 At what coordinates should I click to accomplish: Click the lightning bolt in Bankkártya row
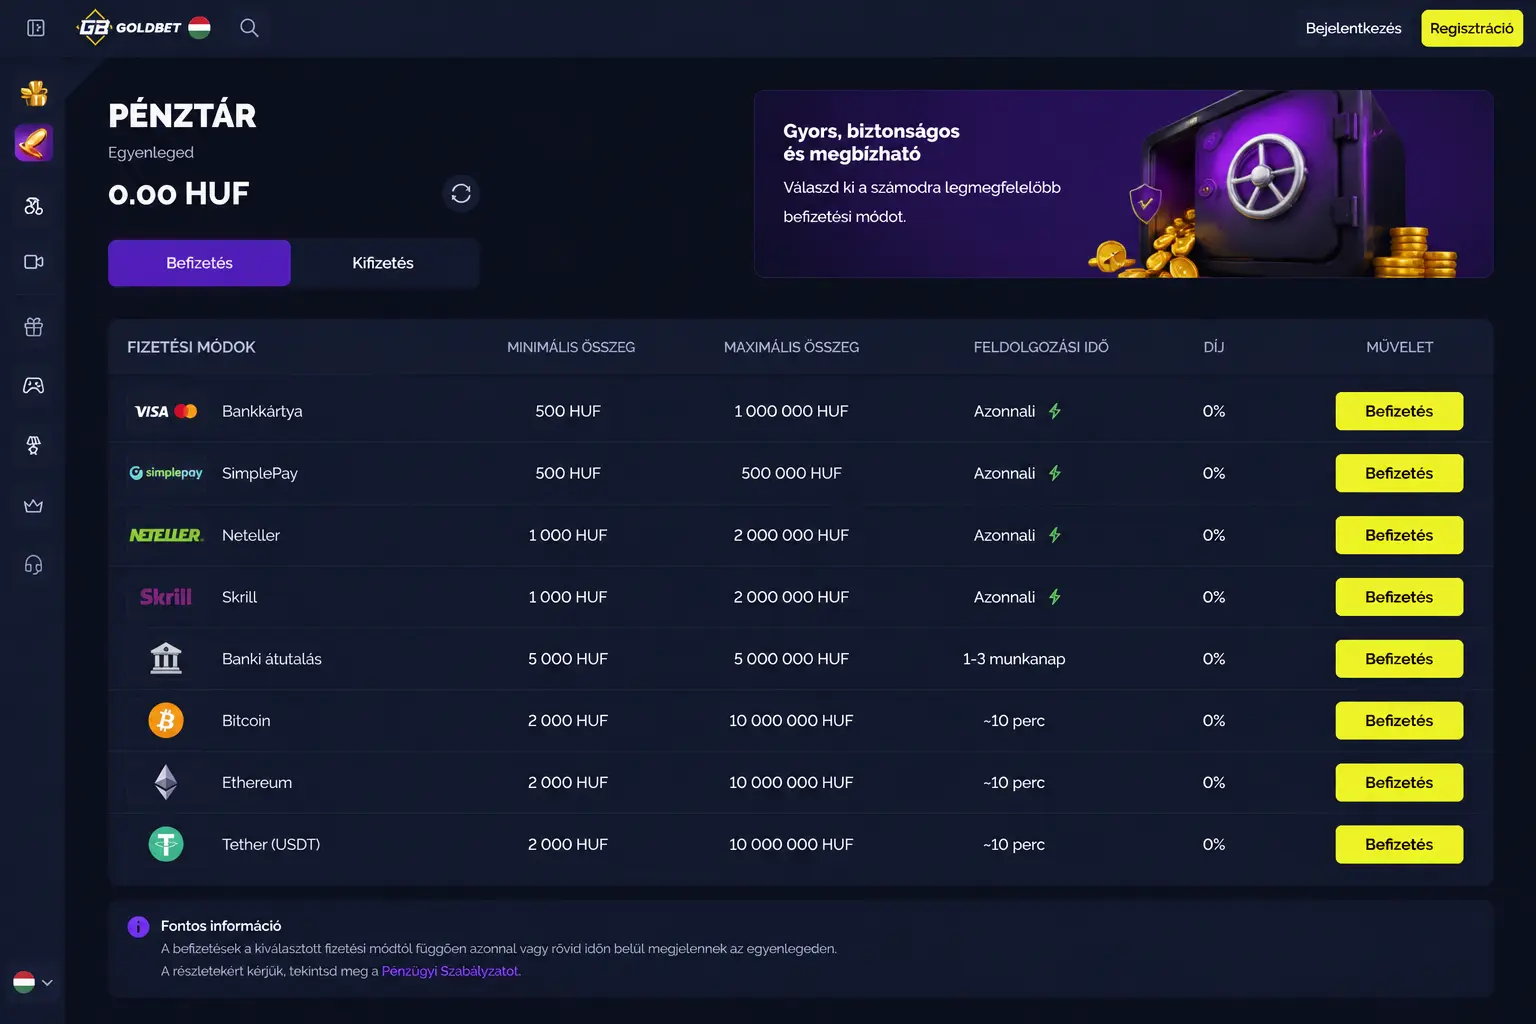(1055, 411)
